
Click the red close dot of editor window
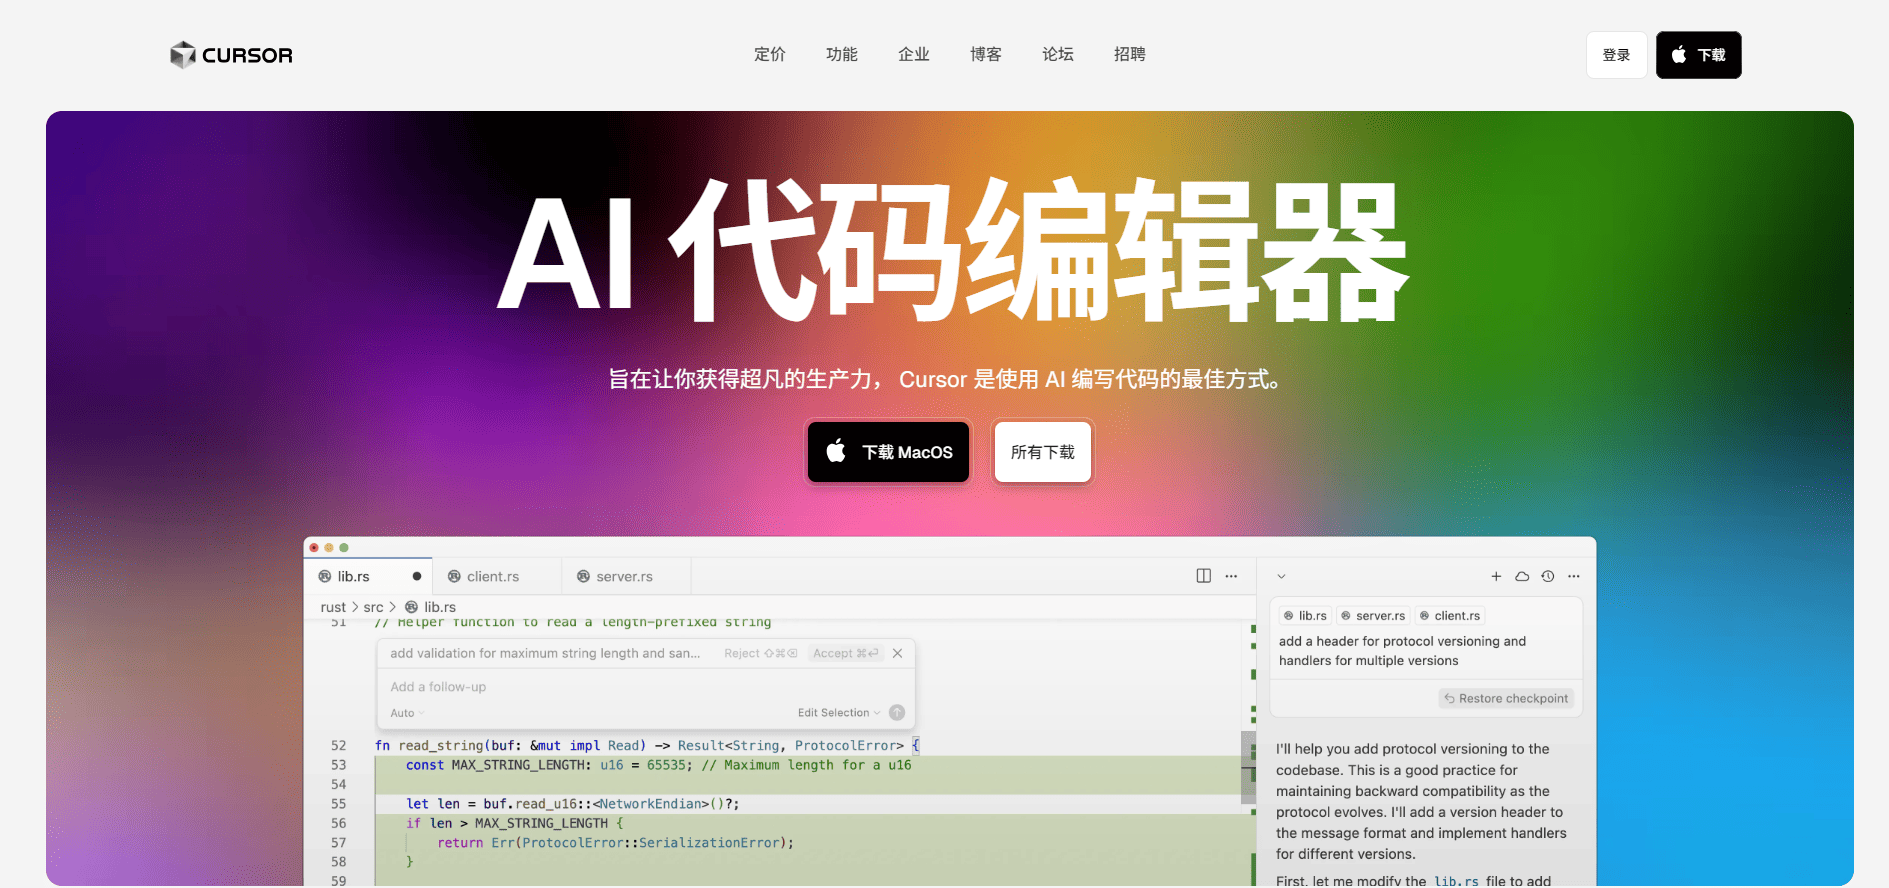(314, 548)
